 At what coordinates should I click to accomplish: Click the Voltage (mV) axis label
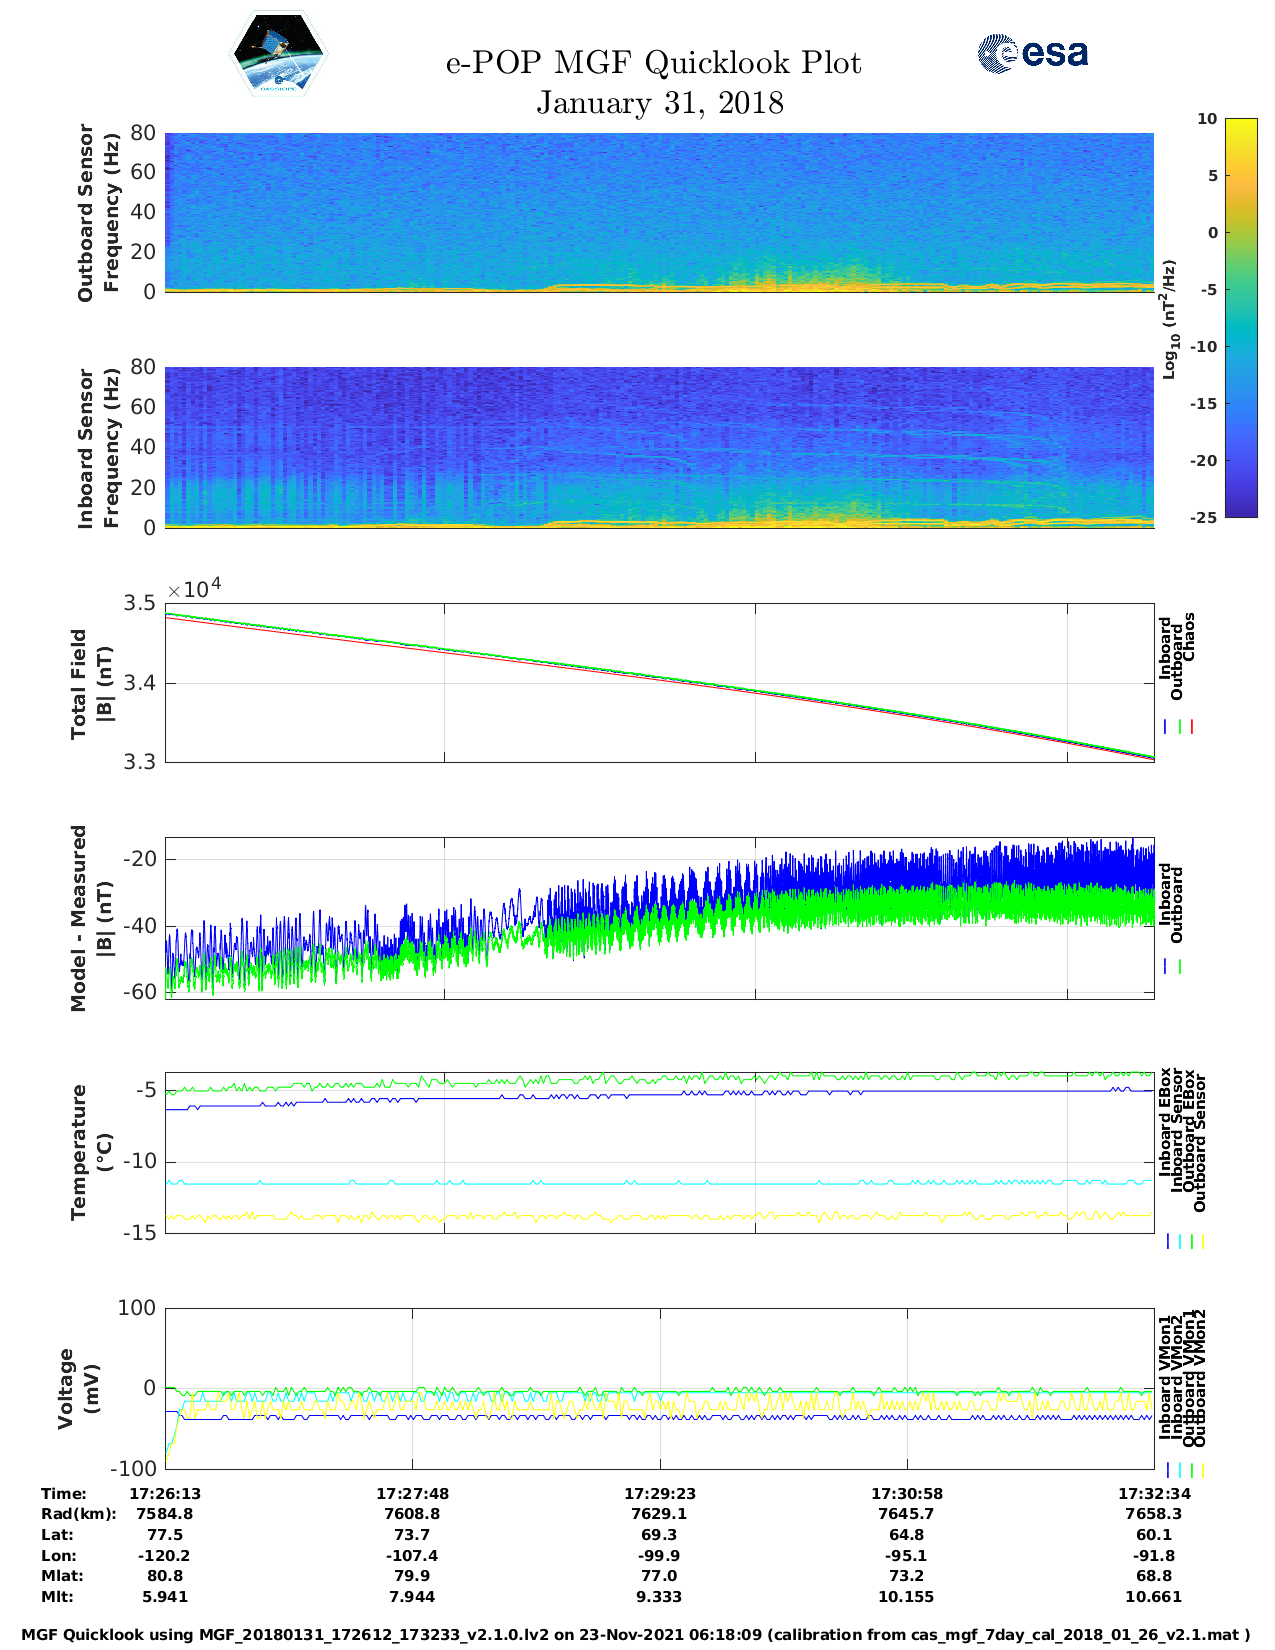[x=79, y=1388]
